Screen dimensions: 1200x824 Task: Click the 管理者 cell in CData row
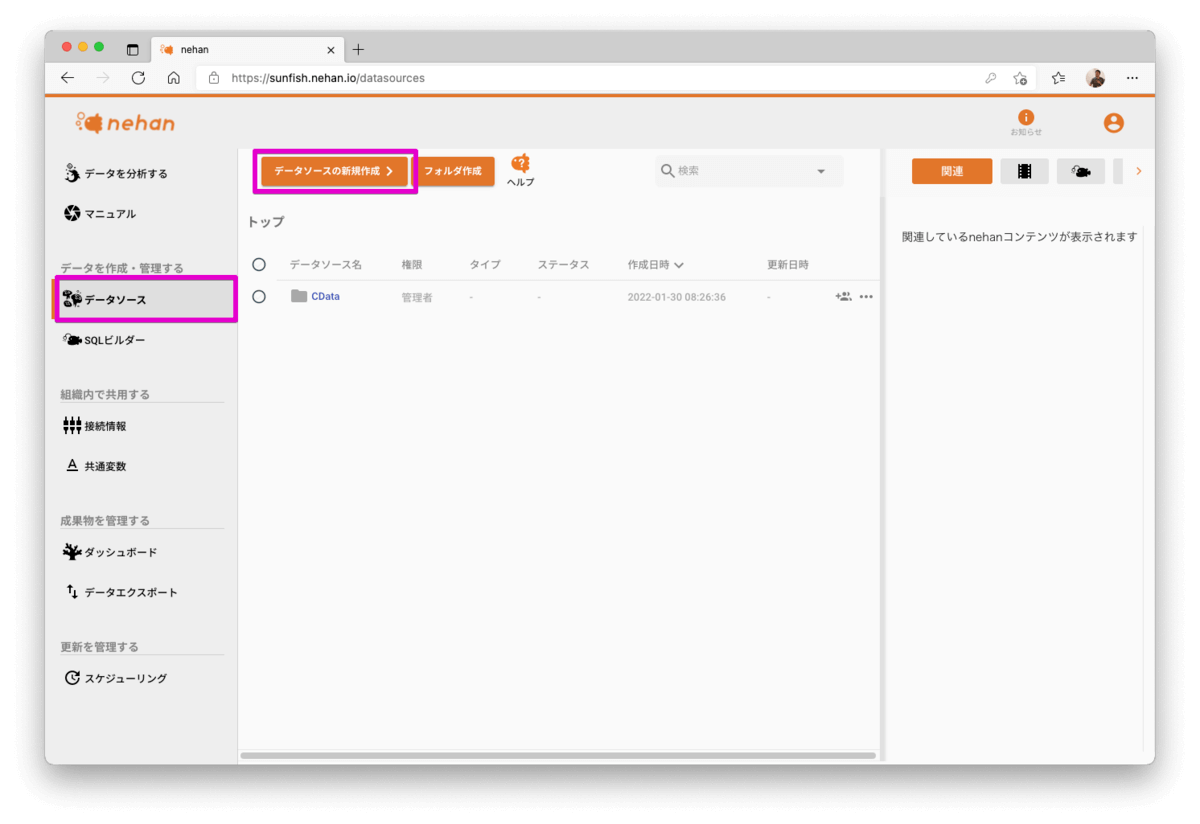pos(417,297)
